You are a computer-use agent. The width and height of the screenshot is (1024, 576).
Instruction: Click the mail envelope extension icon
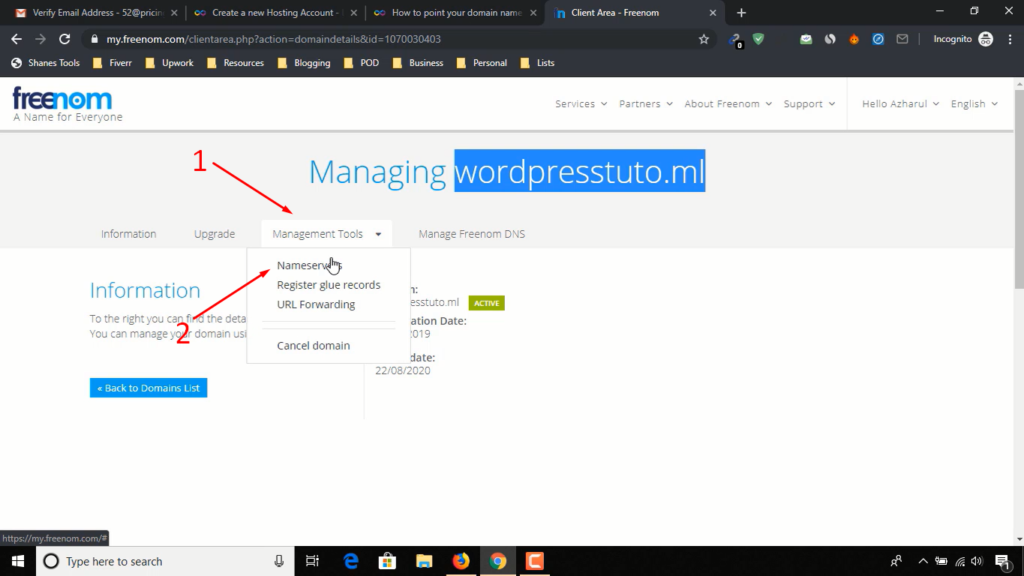pos(902,39)
